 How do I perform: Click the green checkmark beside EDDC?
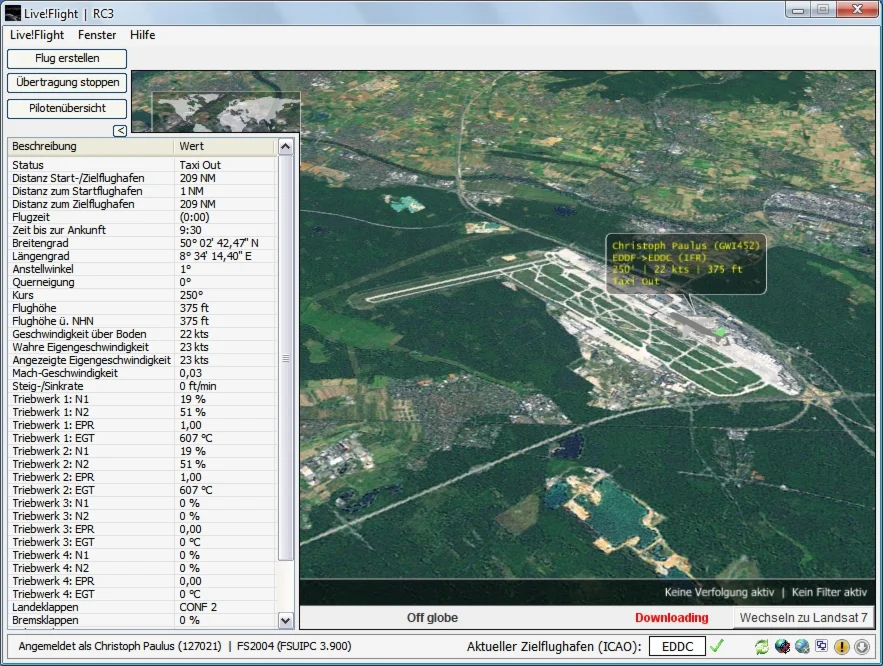coord(717,646)
